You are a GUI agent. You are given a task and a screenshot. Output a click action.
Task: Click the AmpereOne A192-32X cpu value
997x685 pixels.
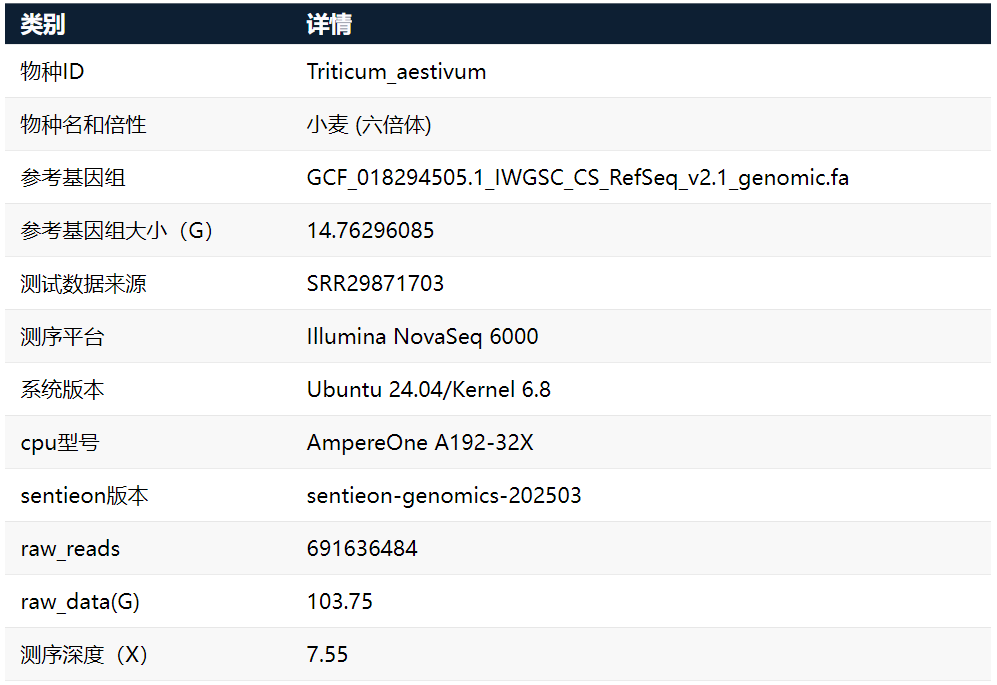point(420,443)
